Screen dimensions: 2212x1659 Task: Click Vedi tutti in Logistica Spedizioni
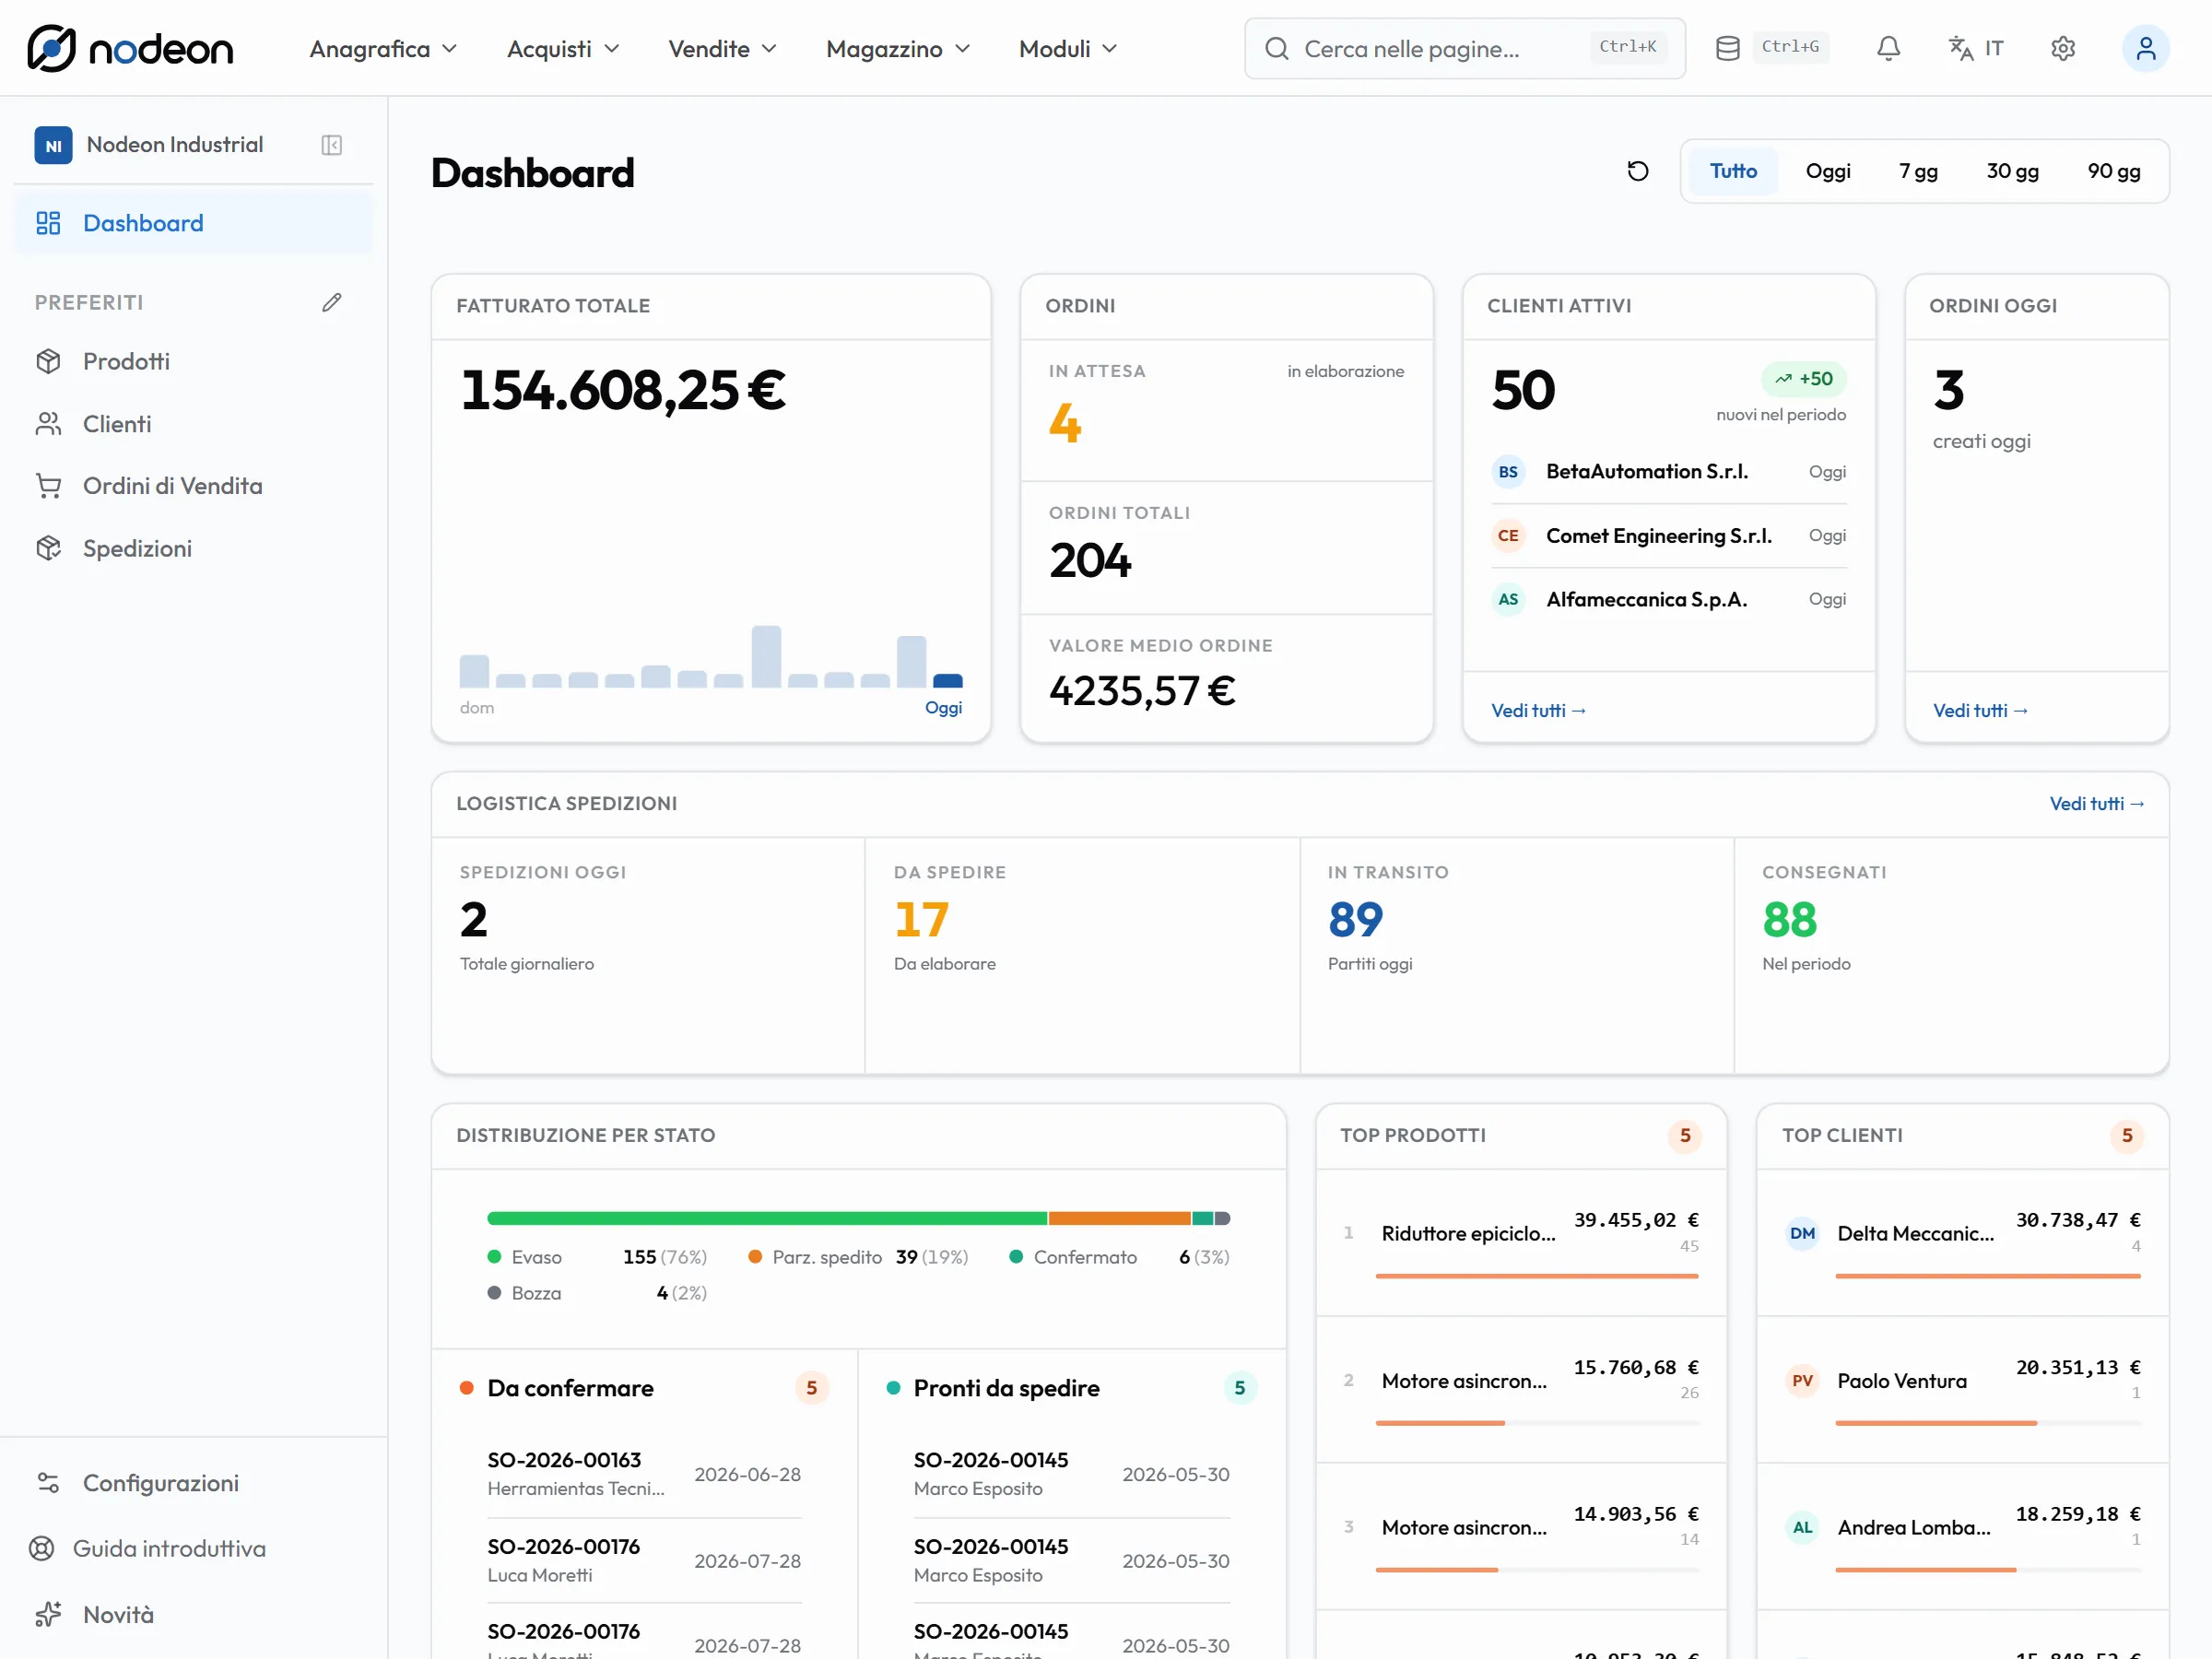[2096, 804]
